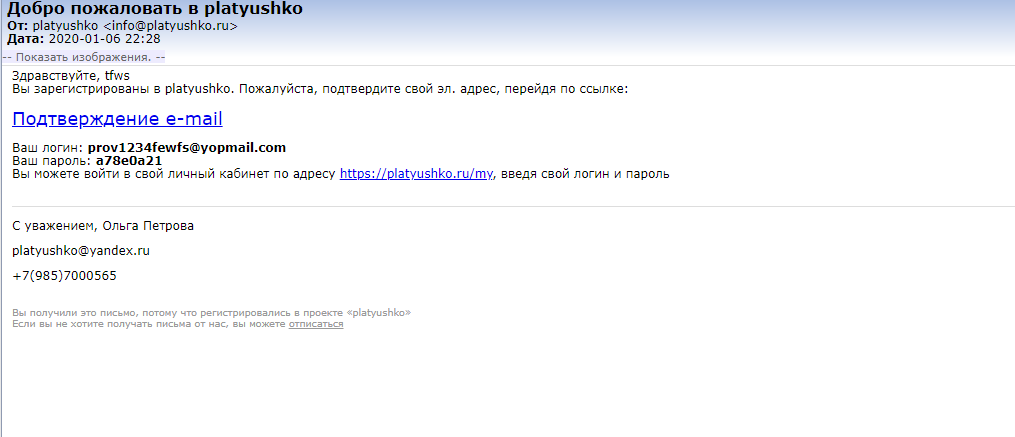Click the greeting Здравствуйте, tfws
Image resolution: width=1015 pixels, height=437 pixels.
coord(71,76)
